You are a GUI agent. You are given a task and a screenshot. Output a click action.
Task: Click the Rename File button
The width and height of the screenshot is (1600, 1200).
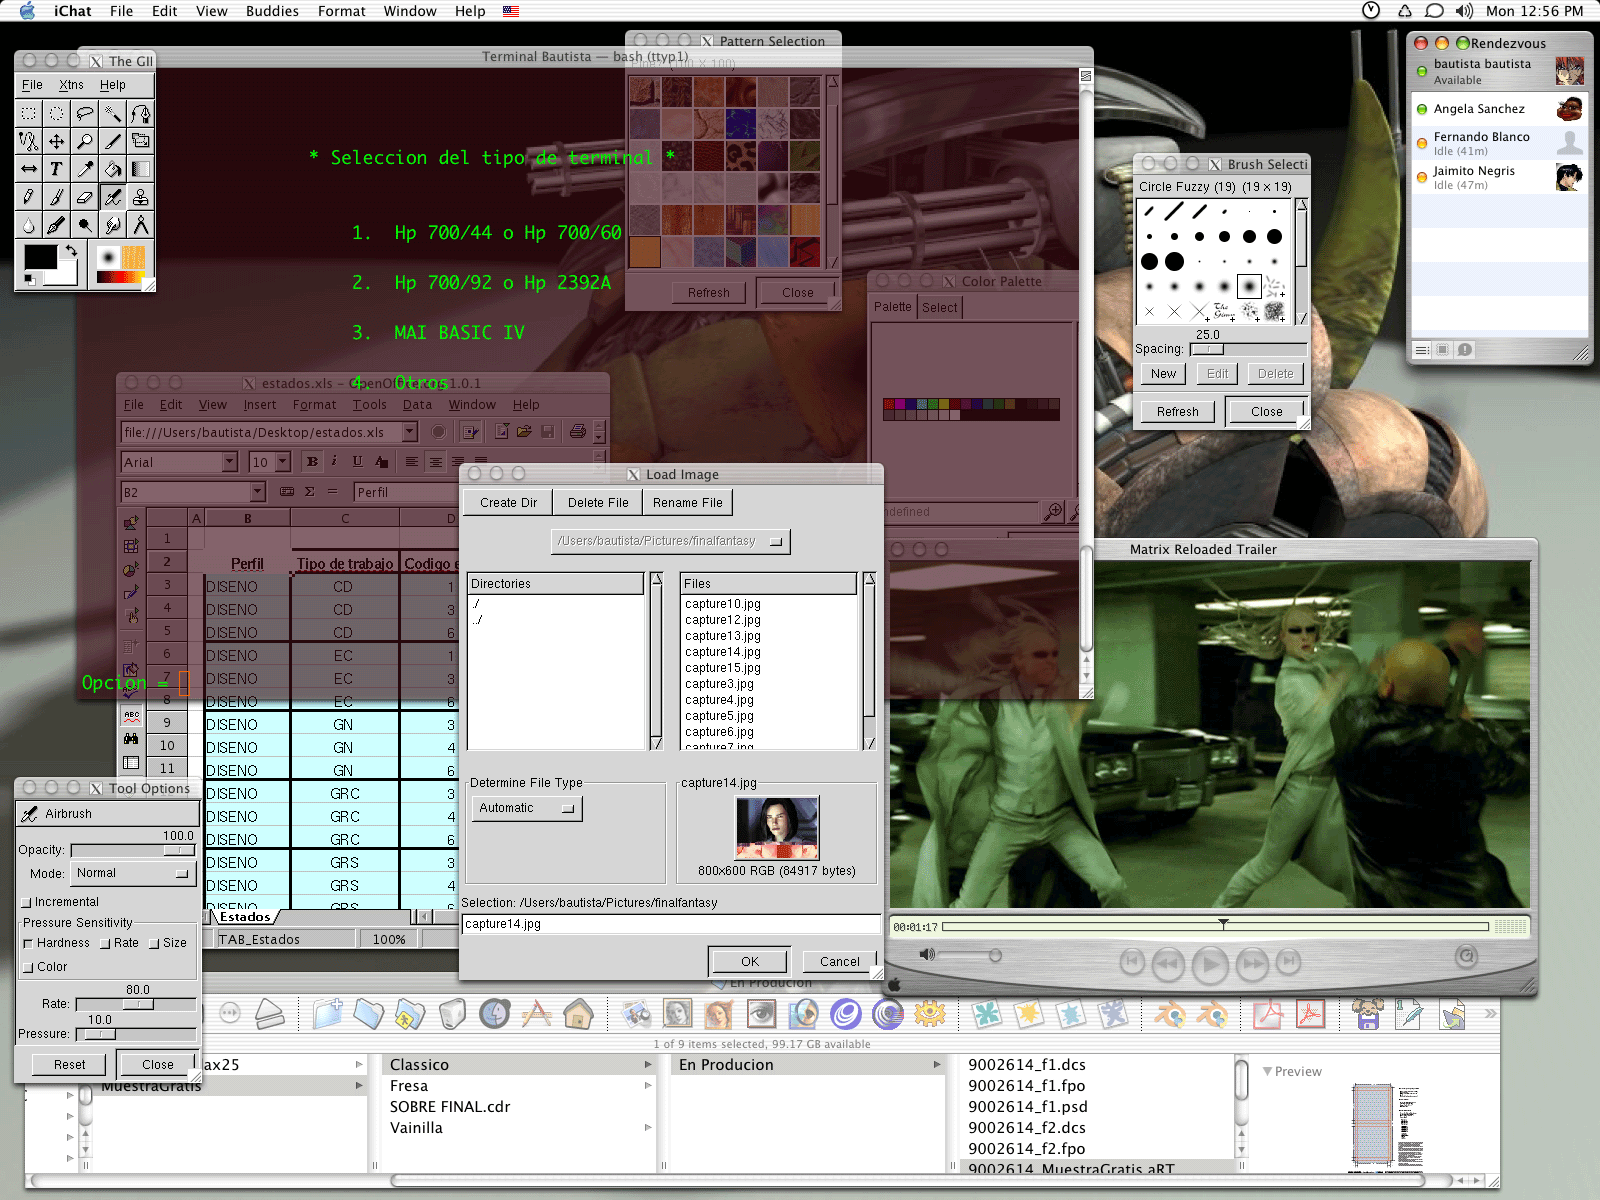point(688,503)
